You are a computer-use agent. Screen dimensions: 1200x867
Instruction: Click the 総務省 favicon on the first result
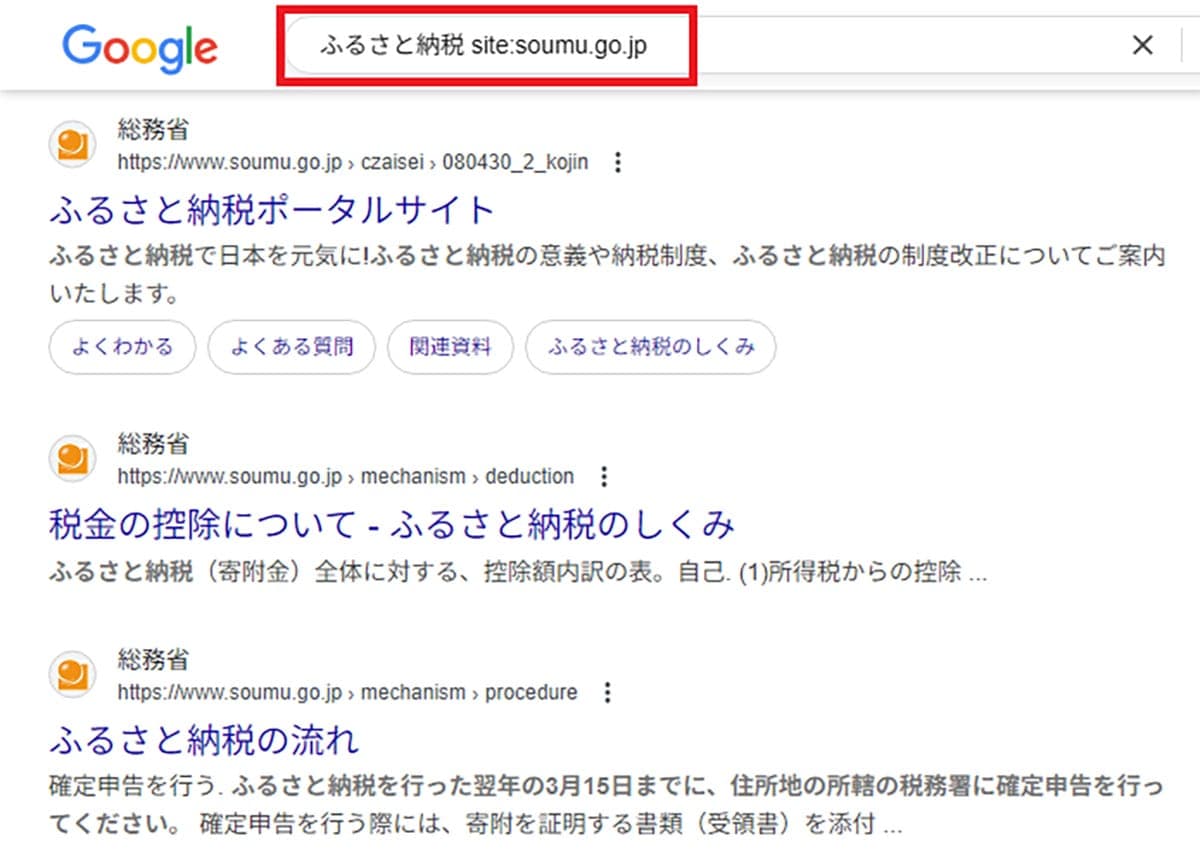pyautogui.click(x=70, y=143)
